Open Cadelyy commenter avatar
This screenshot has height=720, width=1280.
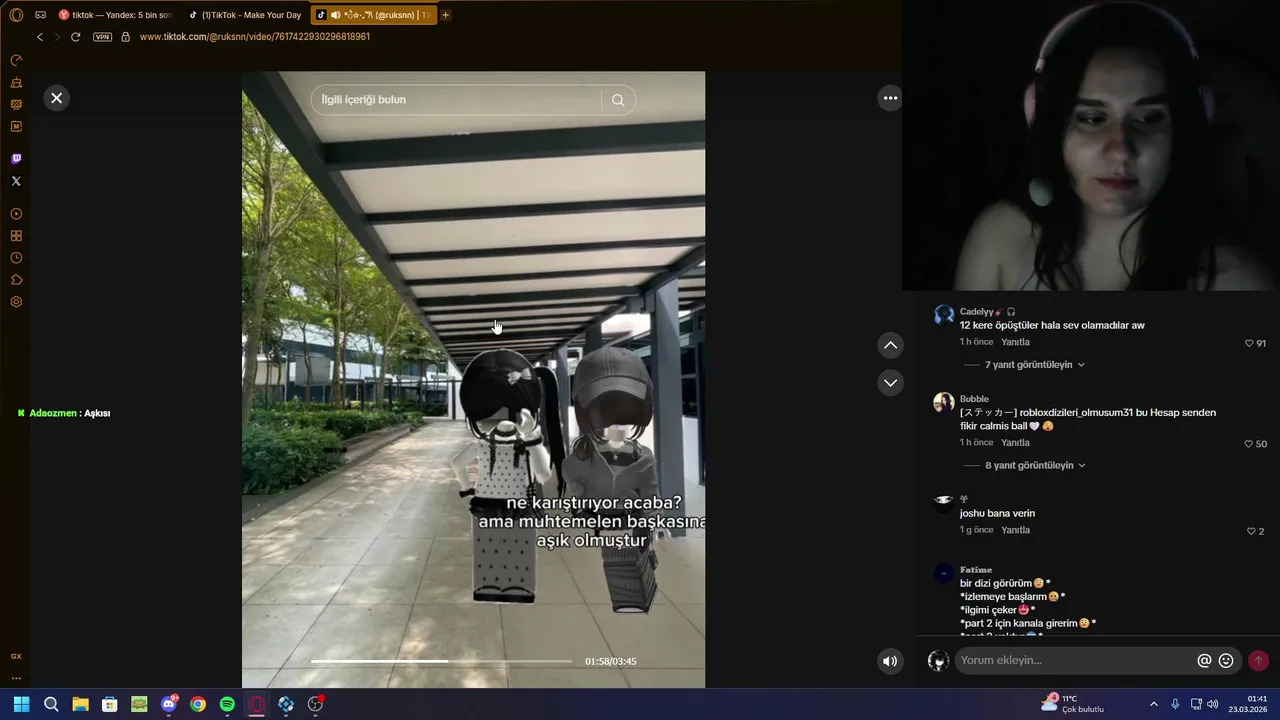(944, 315)
